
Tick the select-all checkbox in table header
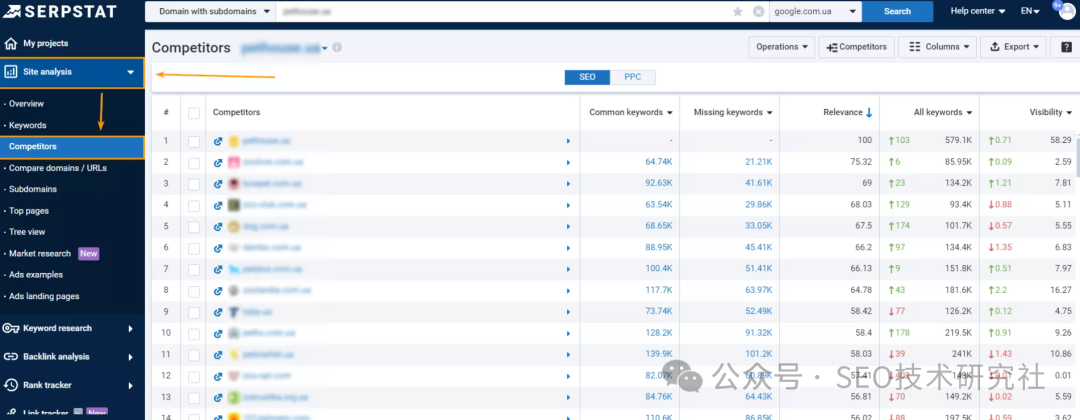[x=194, y=113]
